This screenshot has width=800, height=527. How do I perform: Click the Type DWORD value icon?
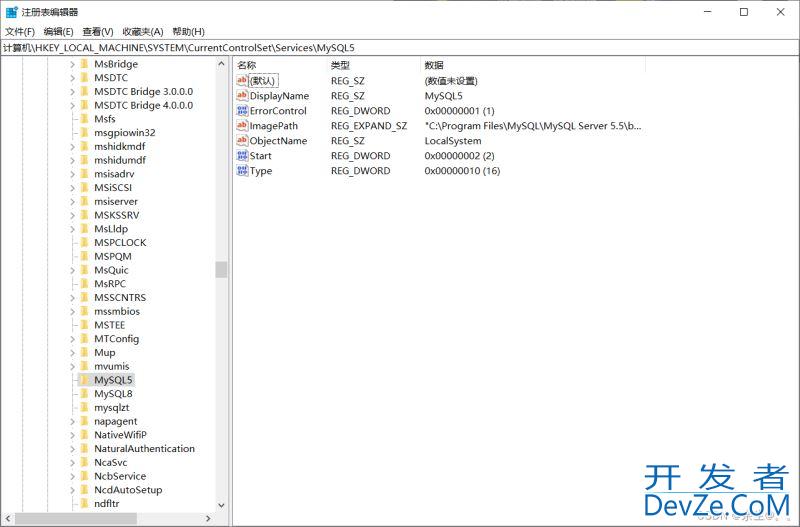pos(242,171)
